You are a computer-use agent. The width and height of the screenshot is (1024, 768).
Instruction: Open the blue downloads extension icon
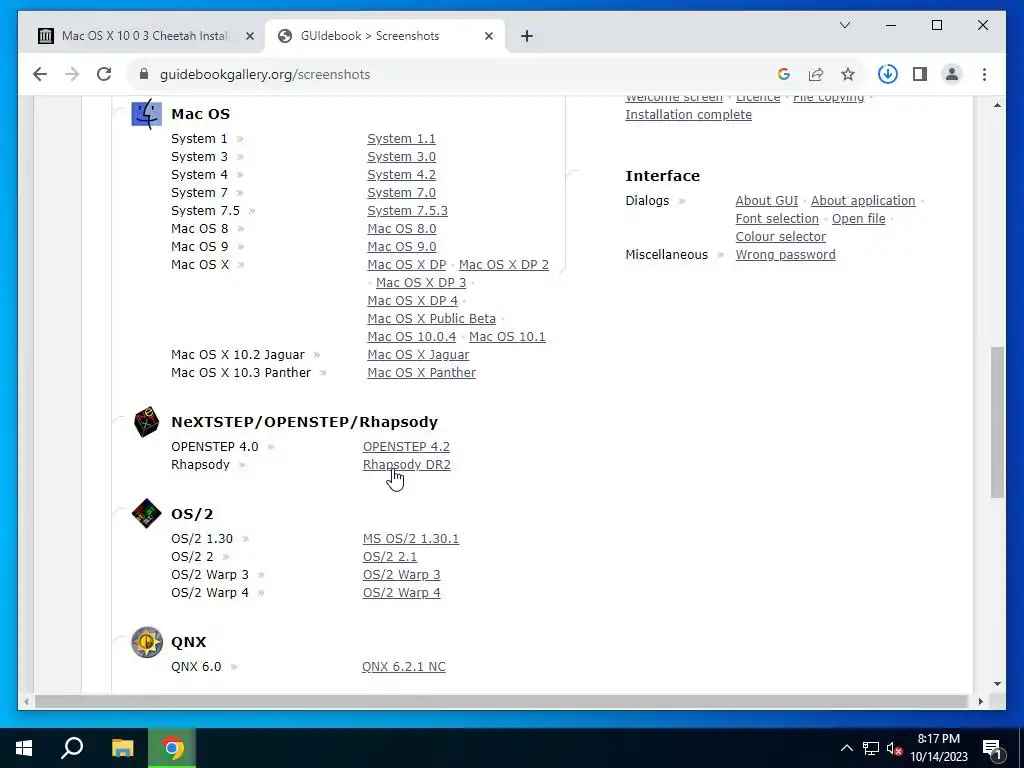[x=887, y=74]
